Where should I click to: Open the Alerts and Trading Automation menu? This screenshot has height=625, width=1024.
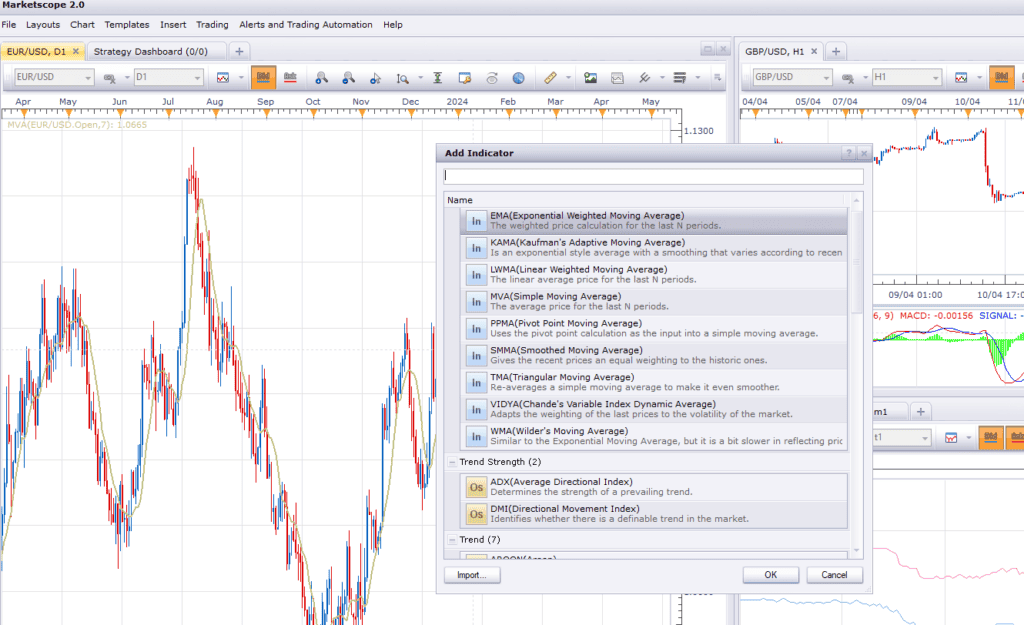coord(305,24)
